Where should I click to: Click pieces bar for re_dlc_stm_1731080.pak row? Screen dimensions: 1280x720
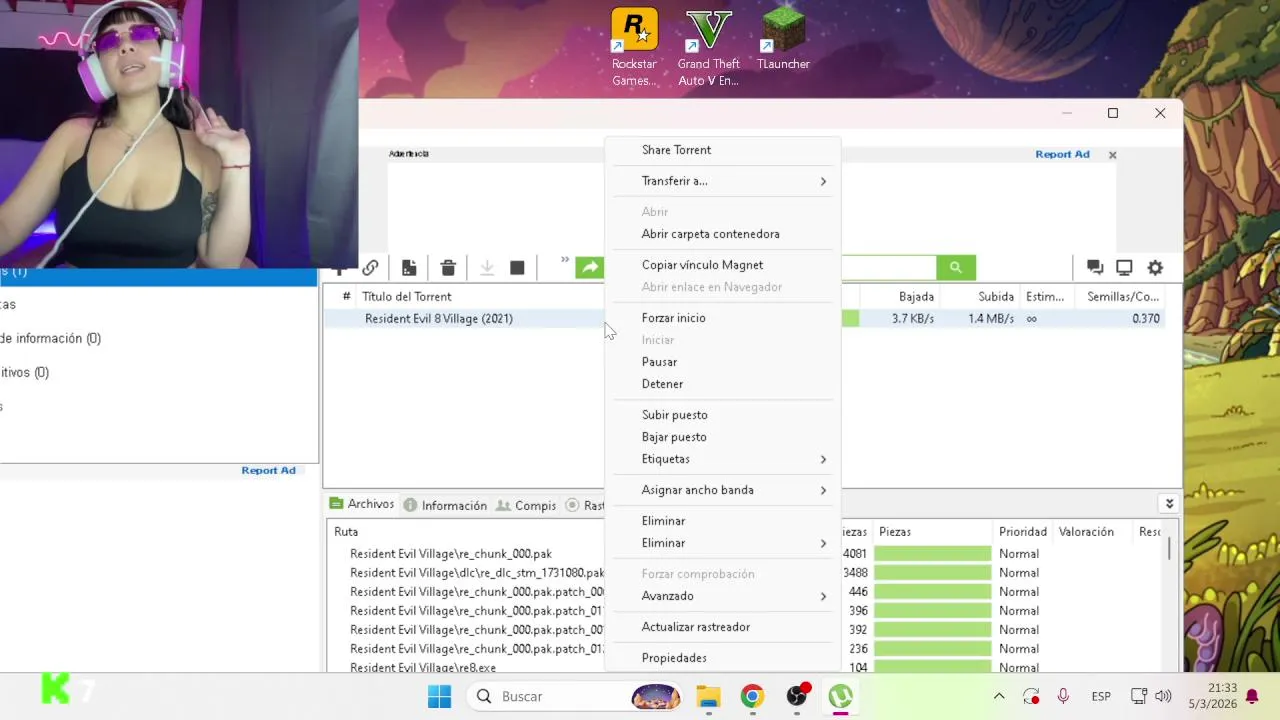(932, 573)
